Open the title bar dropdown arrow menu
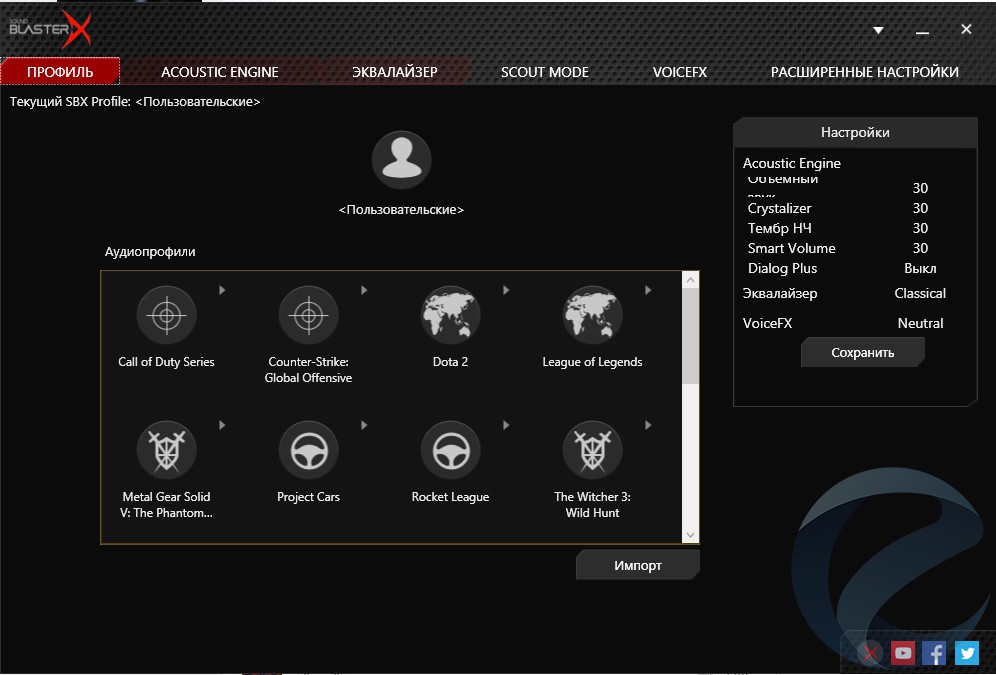 pos(878,30)
